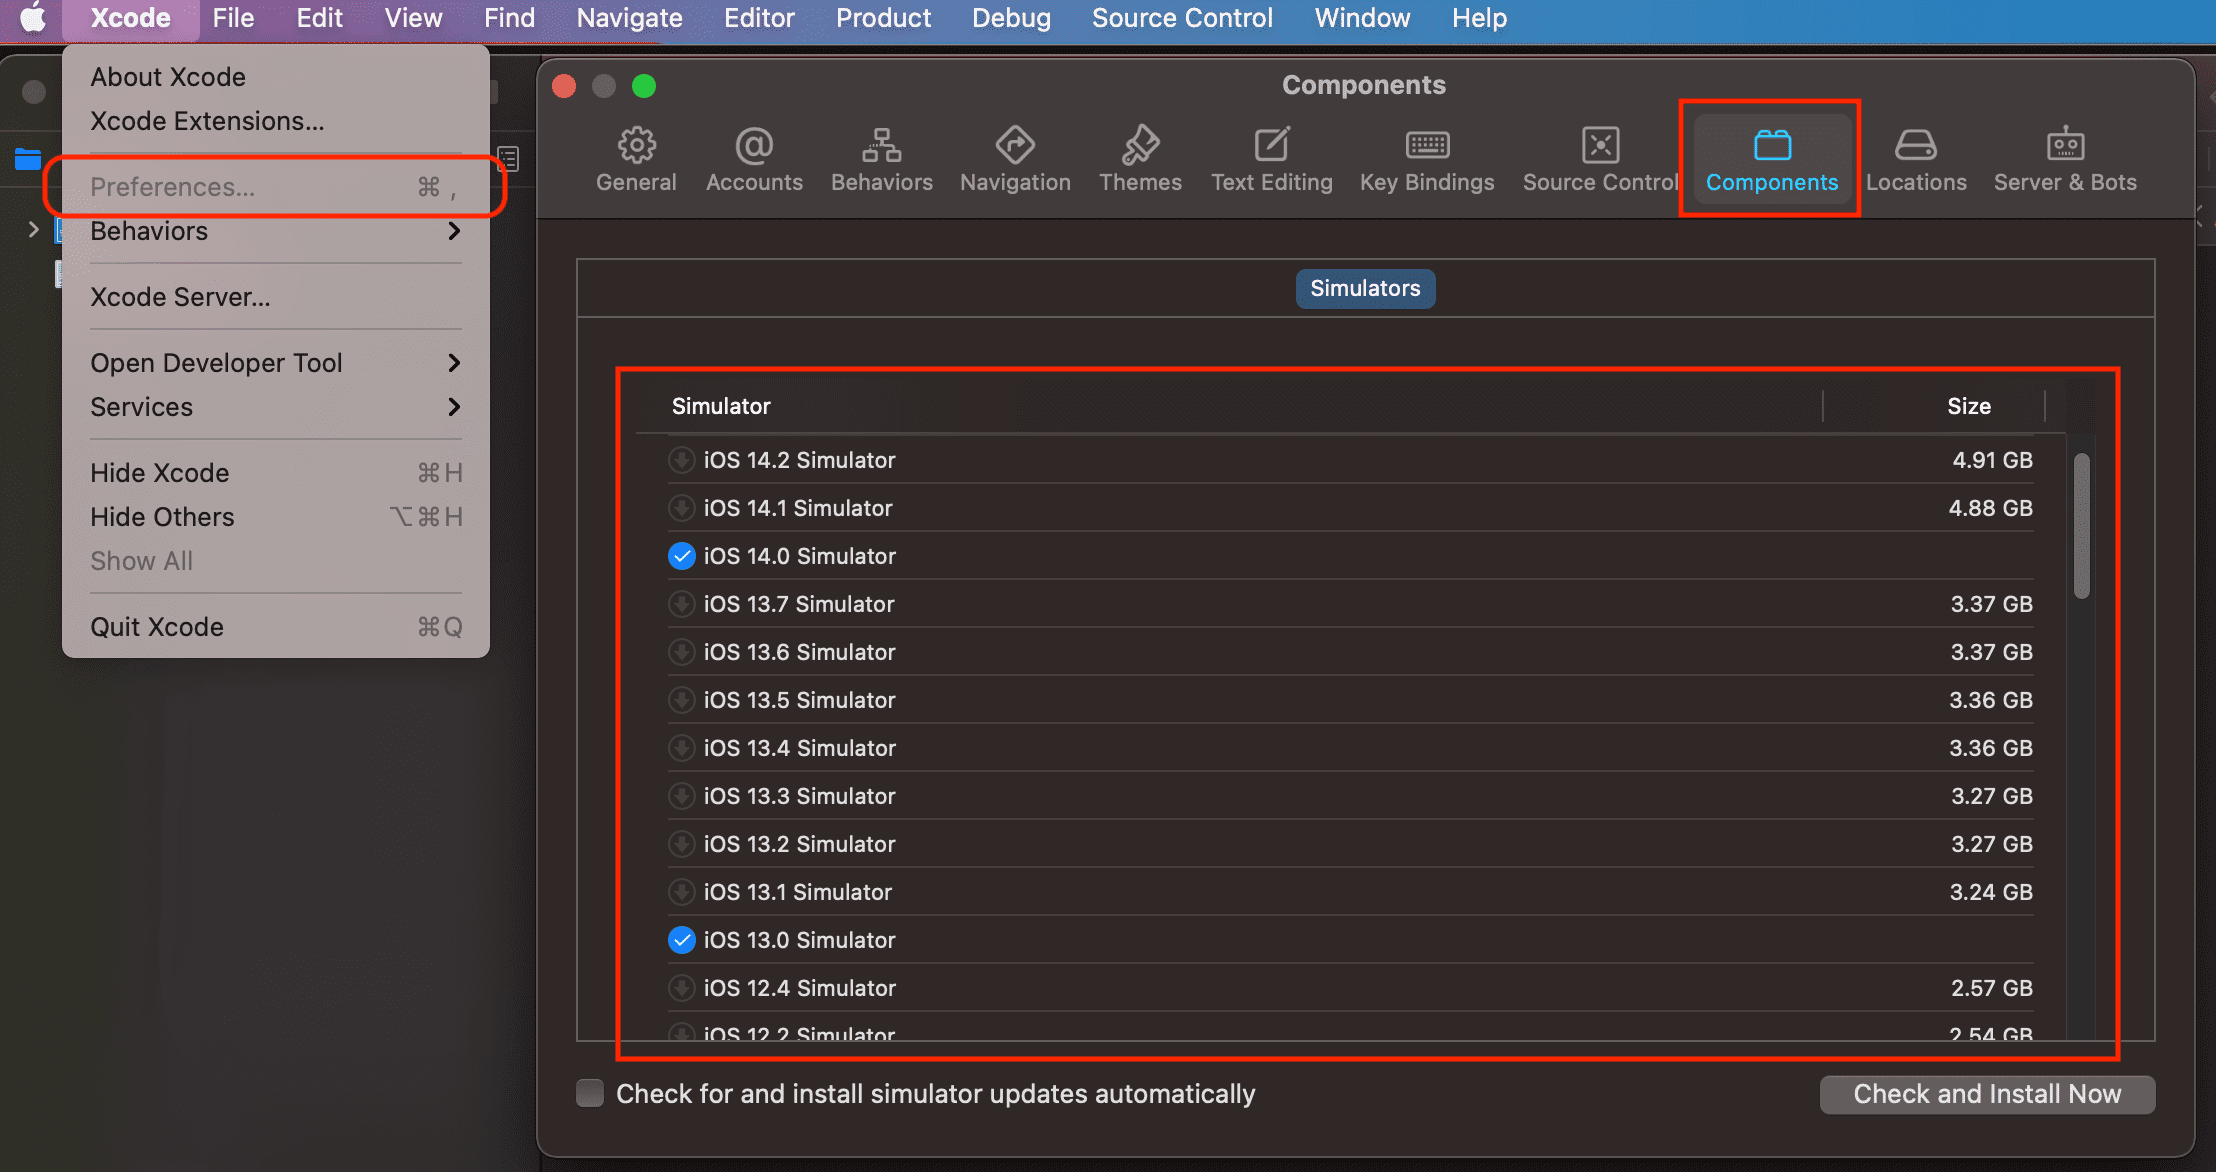Expand the project tree disclosure arrow in the Xcode project window
The width and height of the screenshot is (2216, 1172).
tap(33, 230)
